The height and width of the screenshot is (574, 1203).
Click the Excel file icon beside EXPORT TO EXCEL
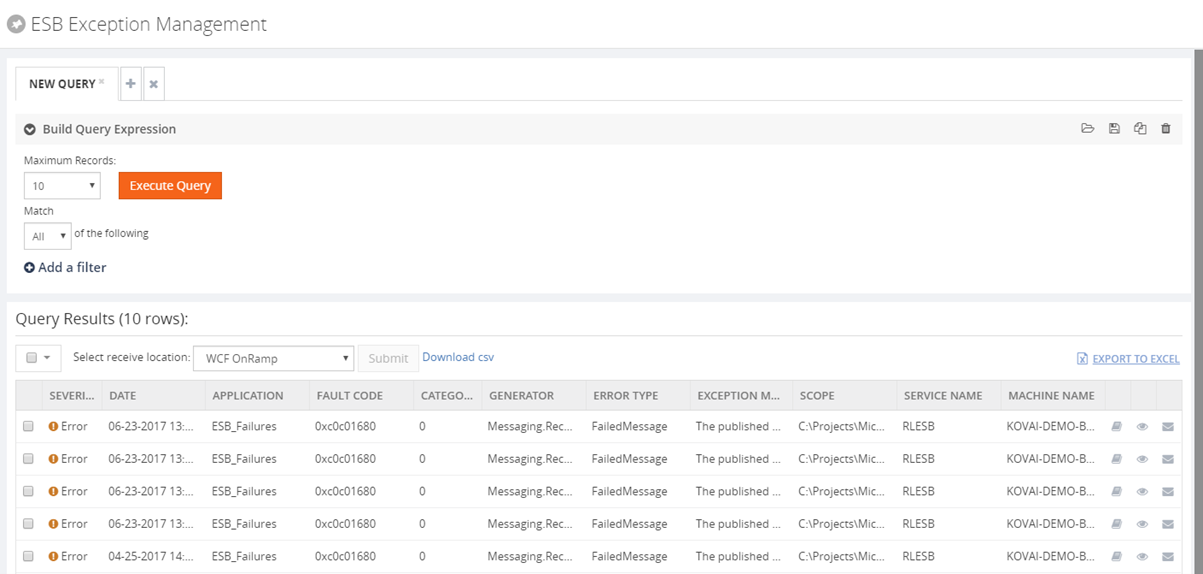(1082, 359)
